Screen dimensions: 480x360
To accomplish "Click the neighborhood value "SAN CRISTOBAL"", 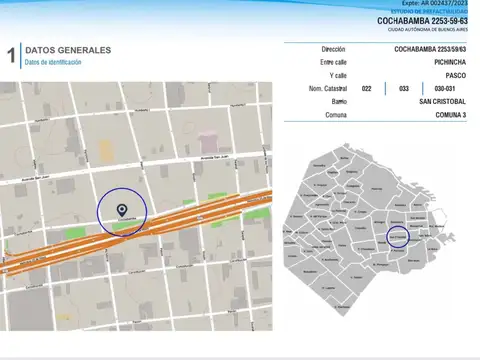I will (x=442, y=102).
